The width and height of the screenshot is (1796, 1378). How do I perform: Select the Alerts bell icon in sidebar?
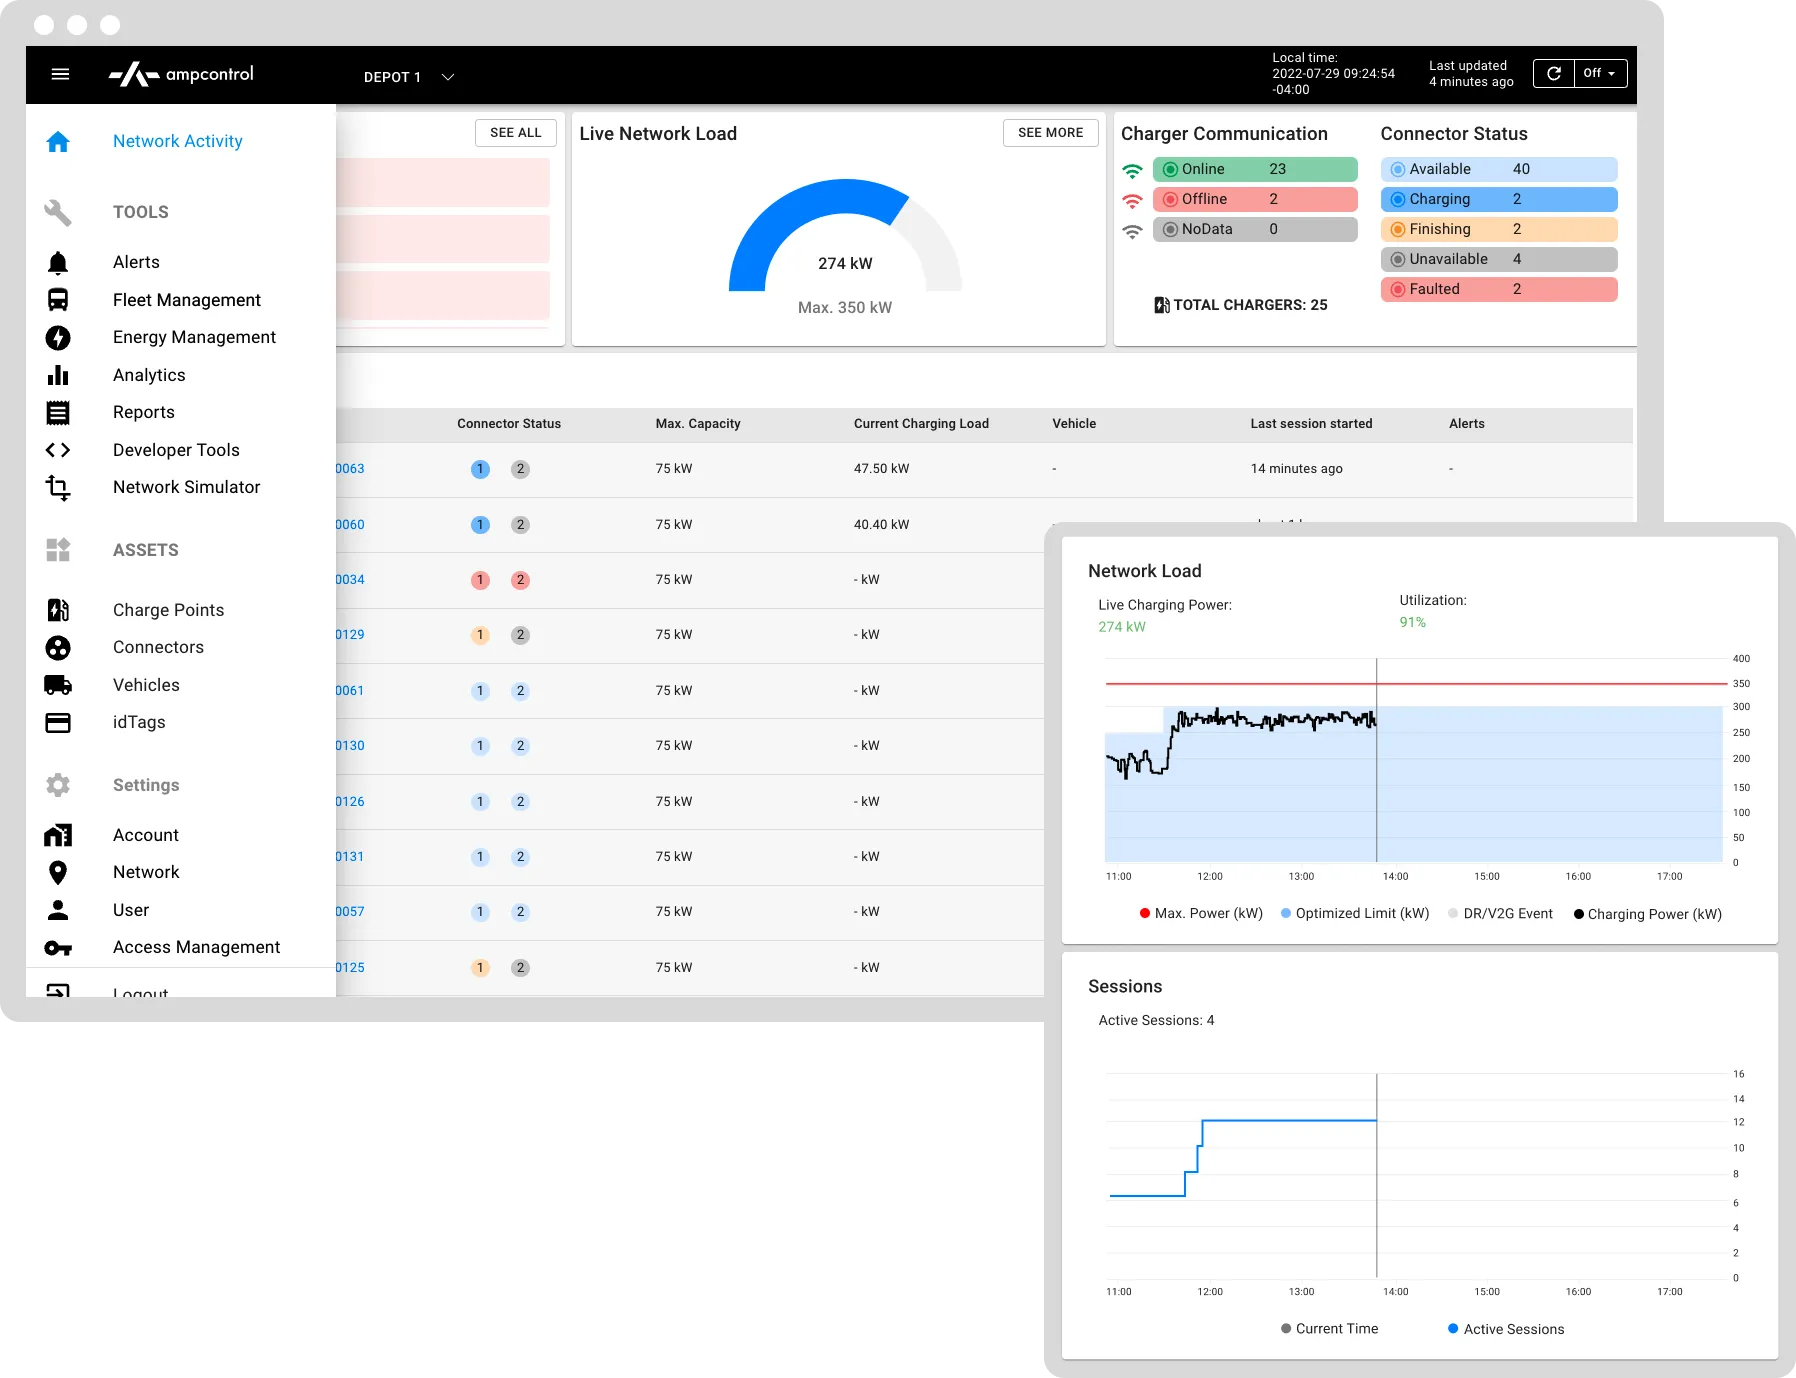[x=59, y=262]
